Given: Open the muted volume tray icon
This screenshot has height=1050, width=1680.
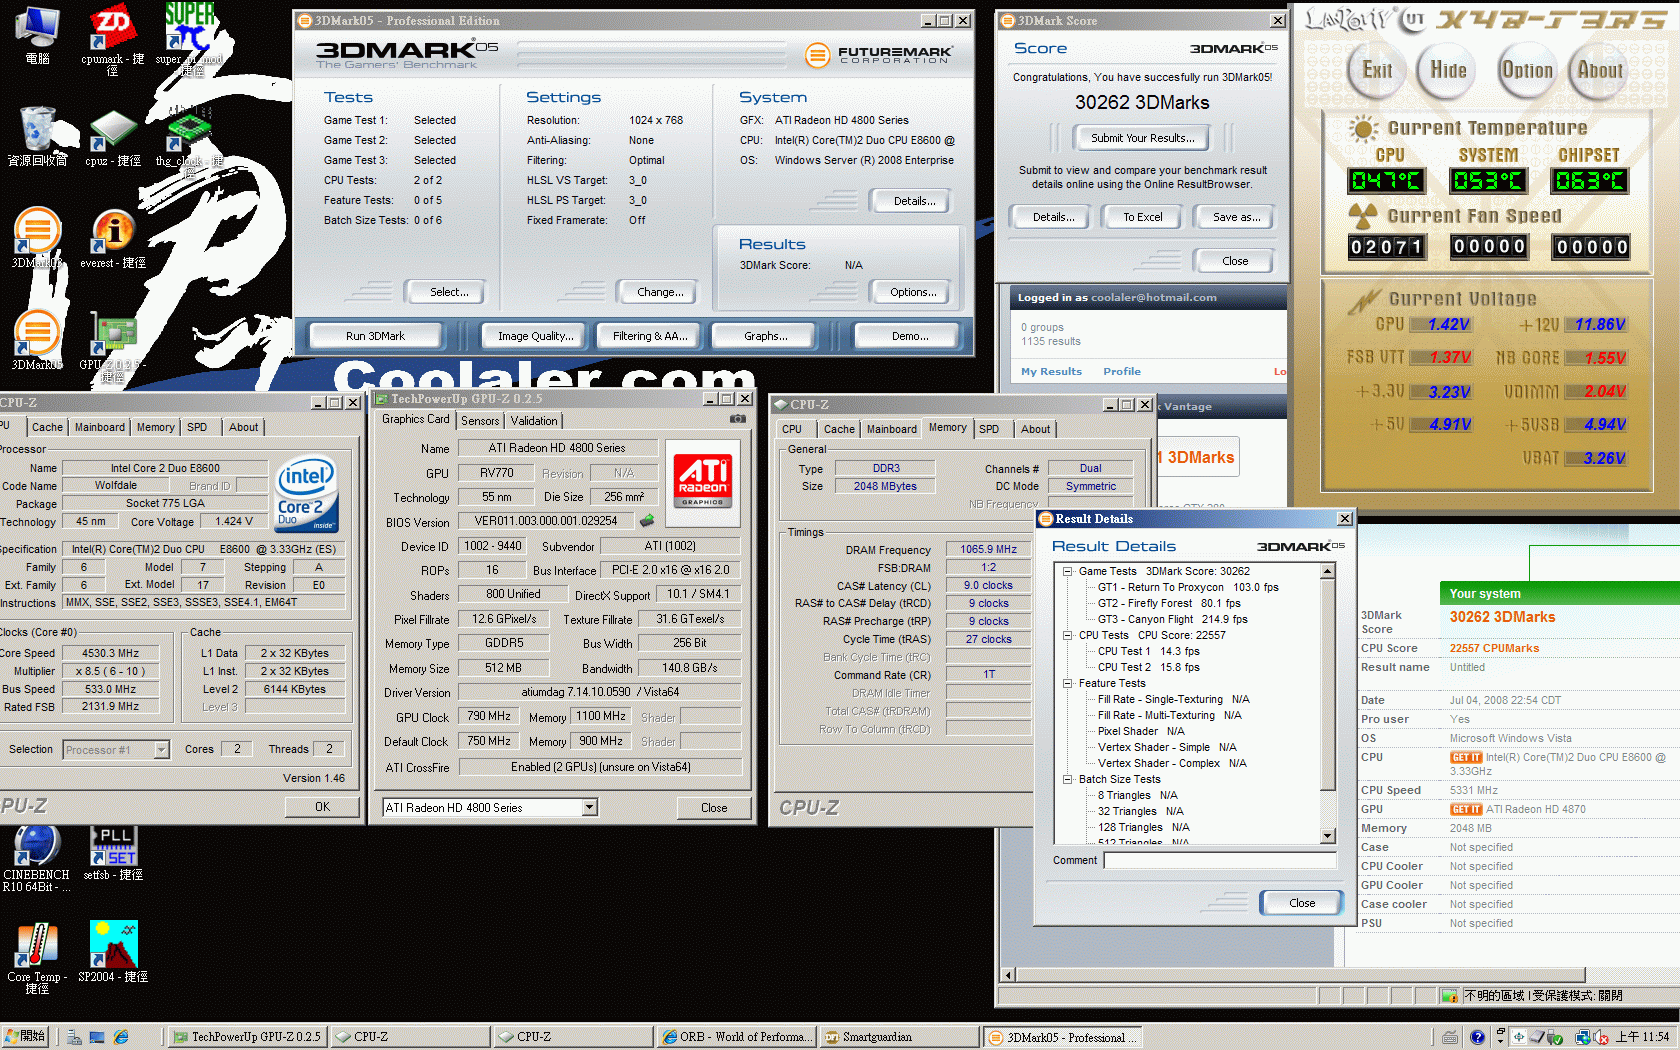Looking at the screenshot, I should tap(1601, 1037).
